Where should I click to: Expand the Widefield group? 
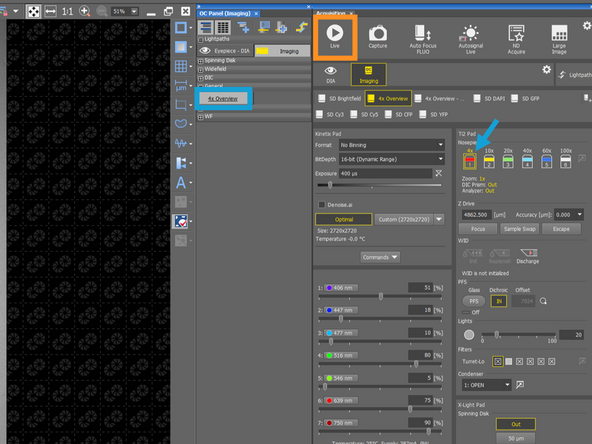[x=201, y=69]
